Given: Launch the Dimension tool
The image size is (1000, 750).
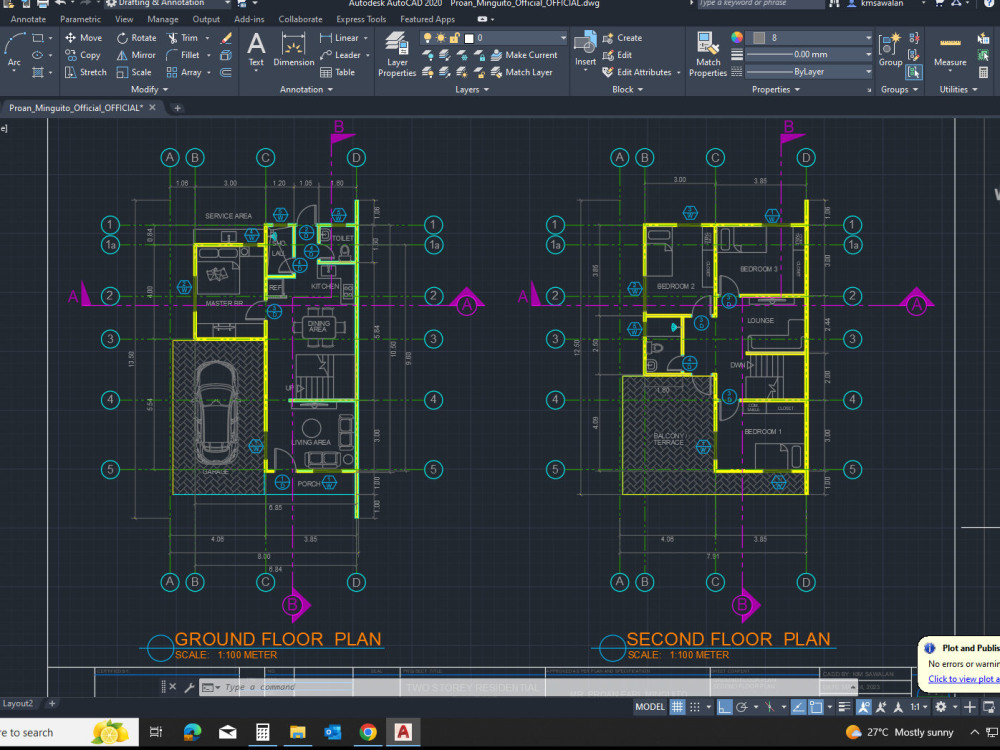Looking at the screenshot, I should [294, 48].
